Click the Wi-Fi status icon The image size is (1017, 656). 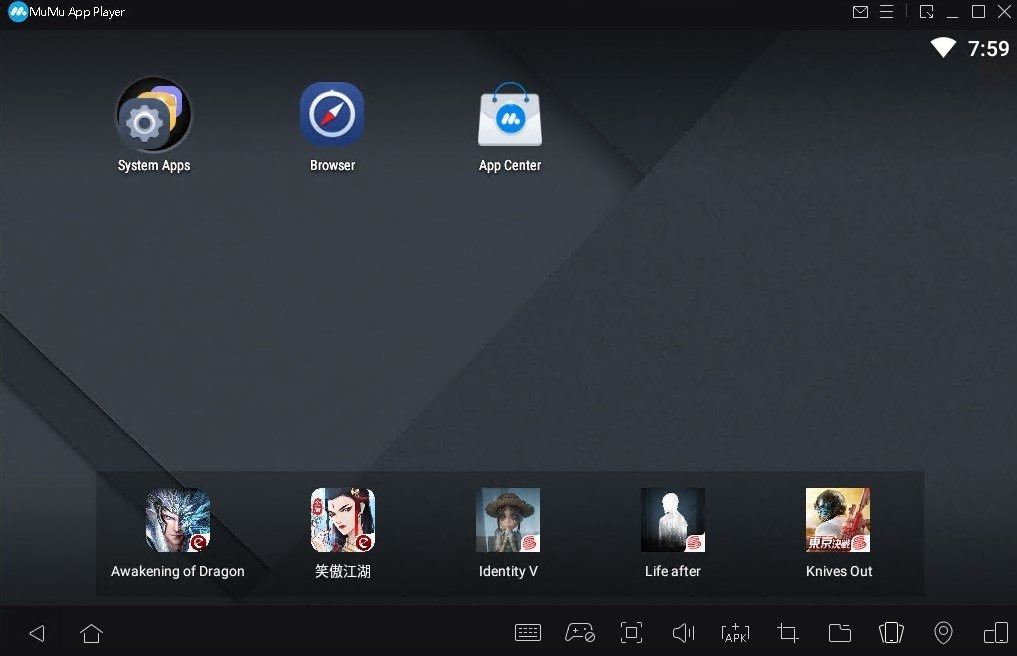pos(943,47)
